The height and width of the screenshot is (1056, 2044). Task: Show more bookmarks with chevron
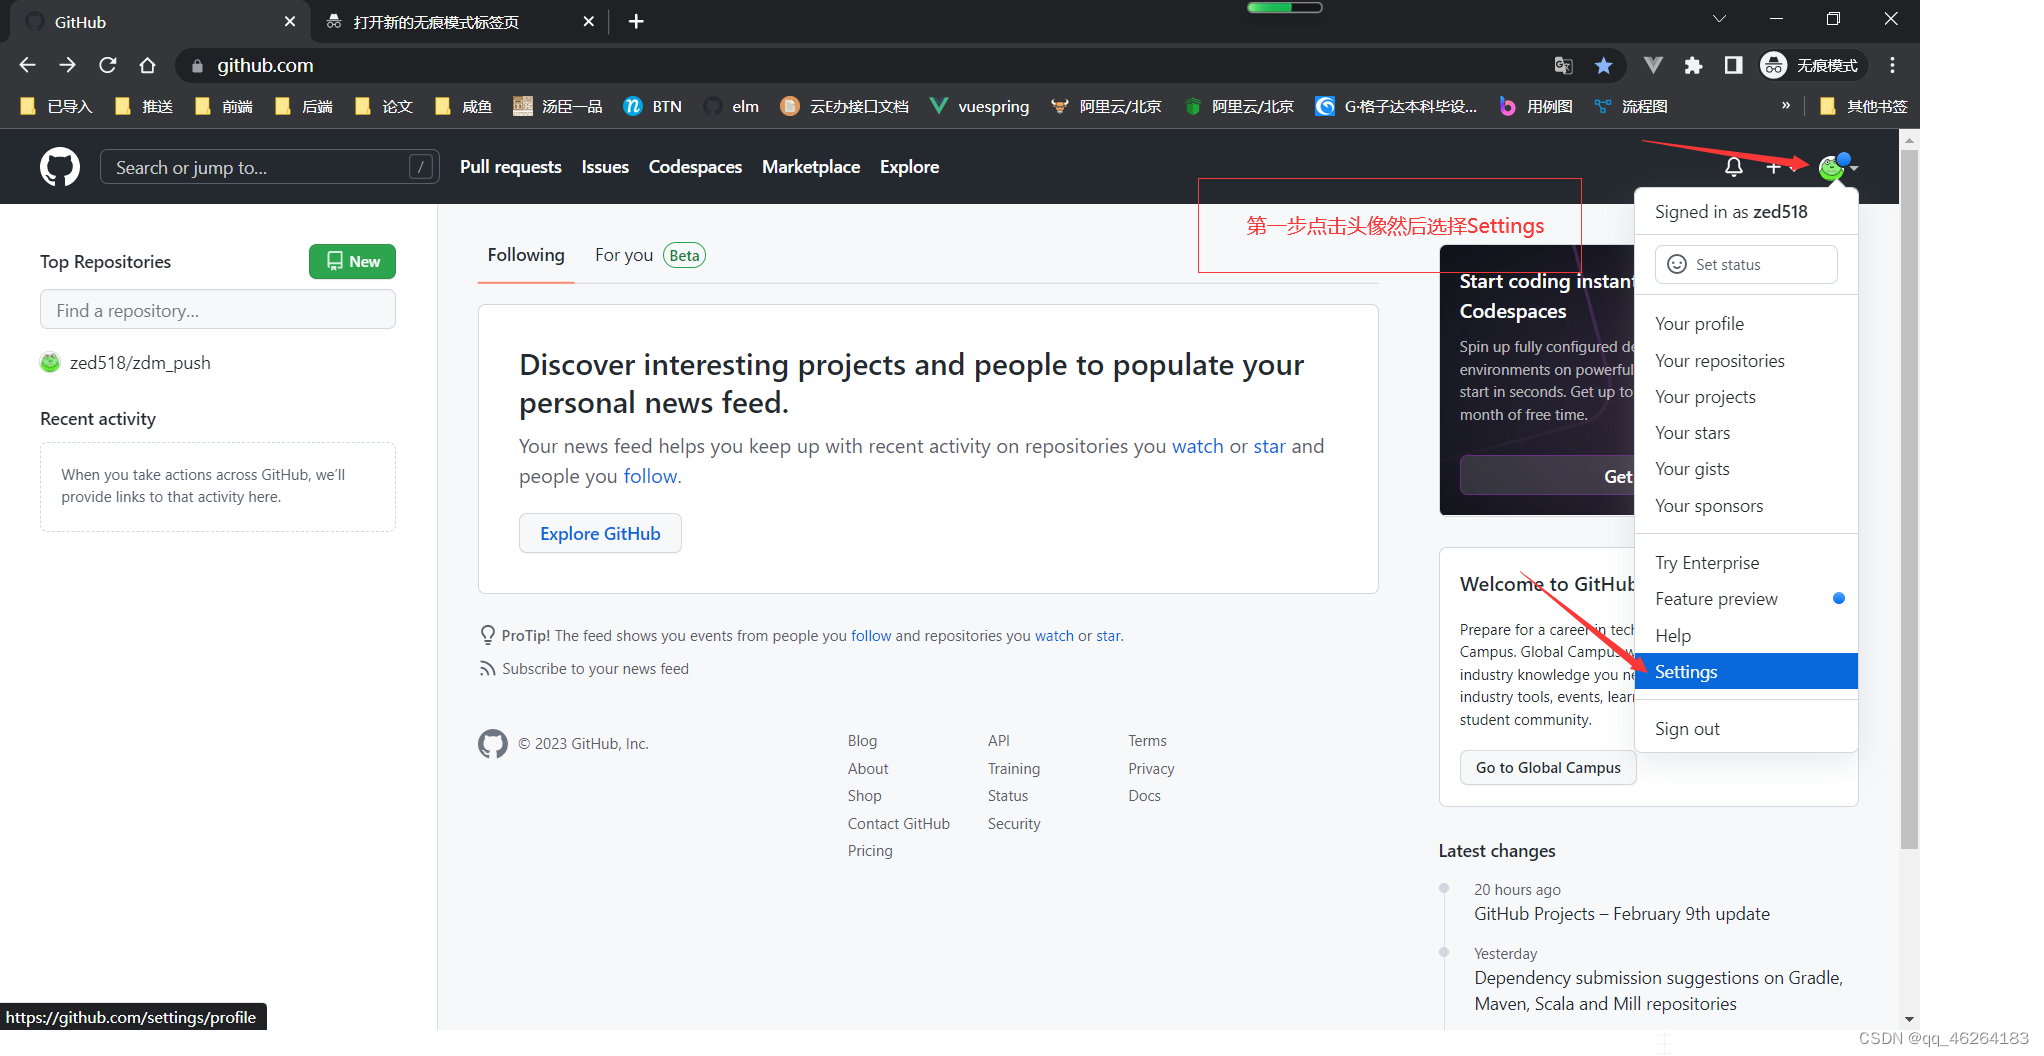click(x=1786, y=105)
